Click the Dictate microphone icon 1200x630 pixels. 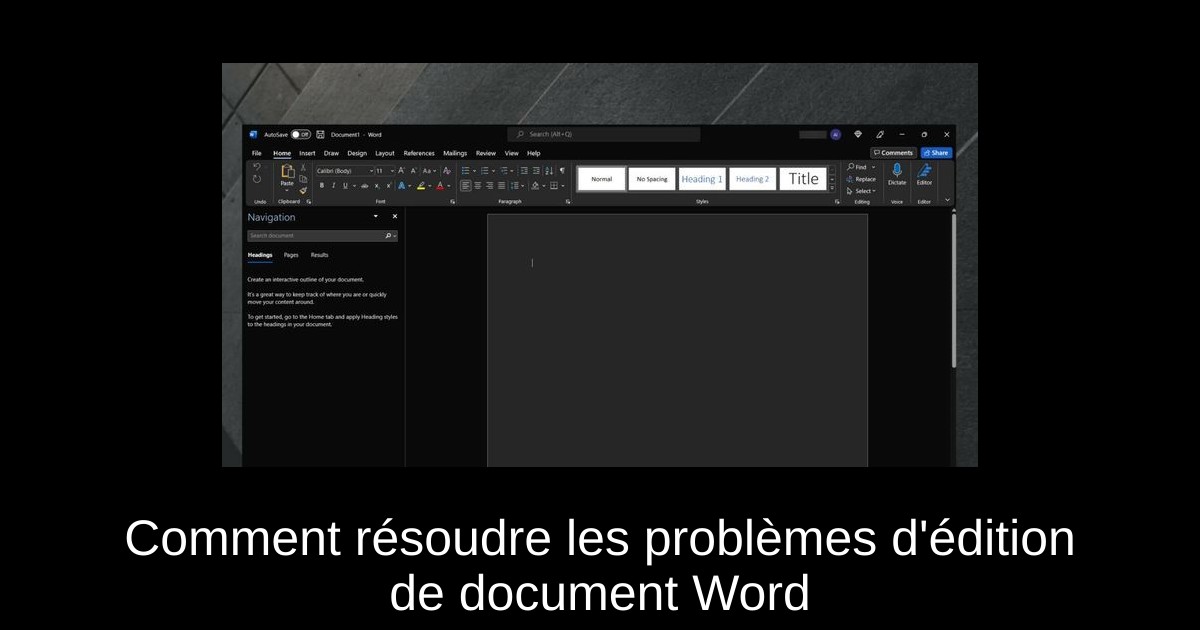click(x=897, y=170)
